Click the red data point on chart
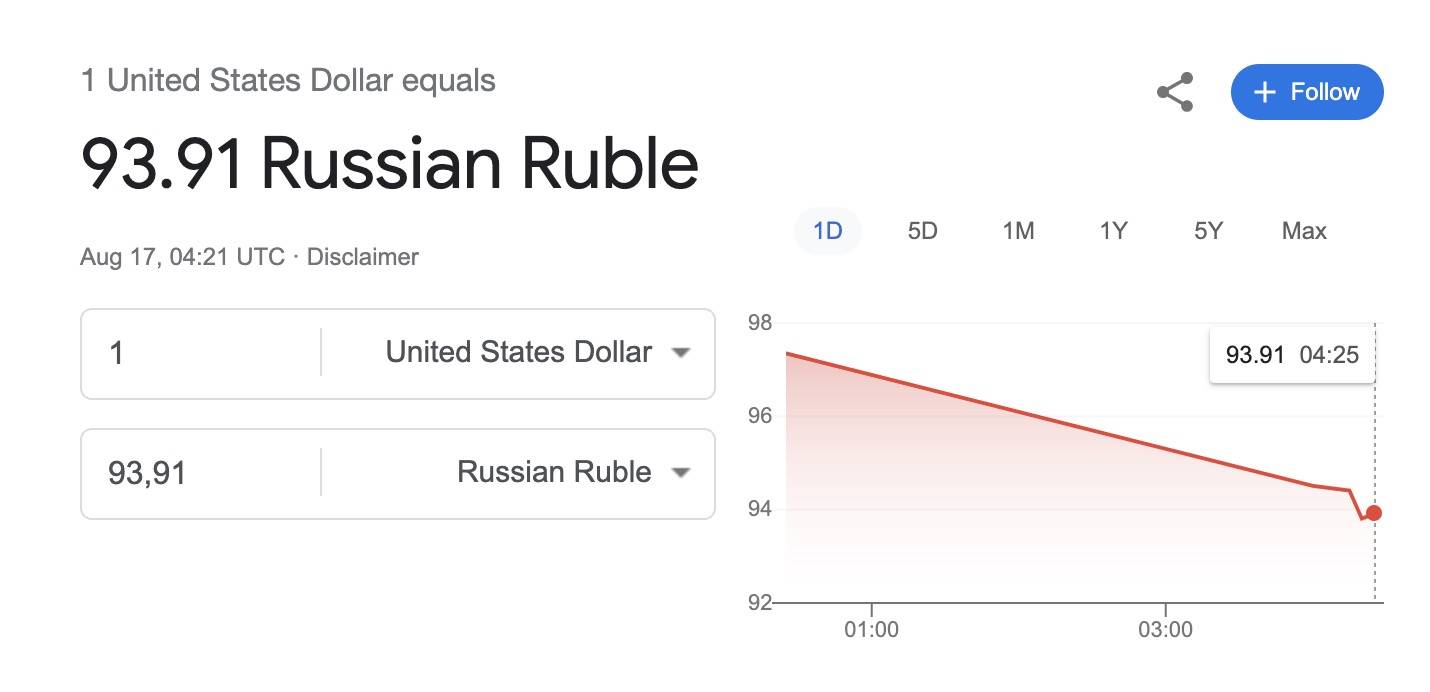The width and height of the screenshot is (1430, 692). click(x=1374, y=513)
